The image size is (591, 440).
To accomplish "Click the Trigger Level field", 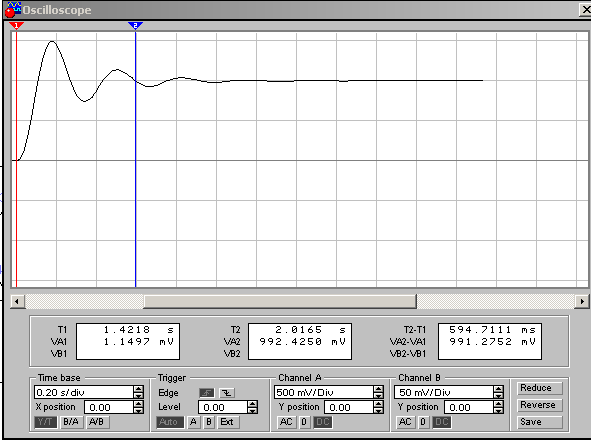I will pos(223,407).
